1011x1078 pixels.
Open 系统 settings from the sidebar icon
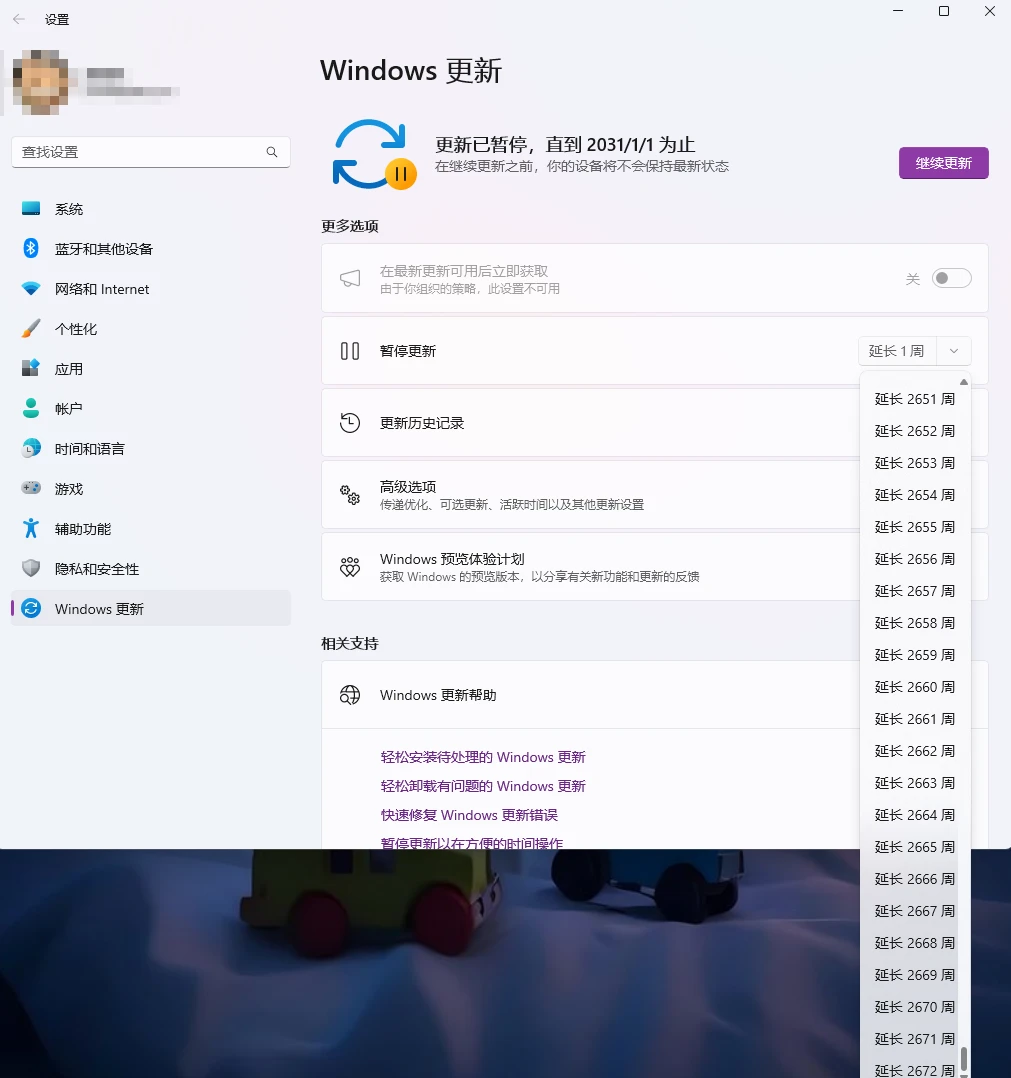28,209
